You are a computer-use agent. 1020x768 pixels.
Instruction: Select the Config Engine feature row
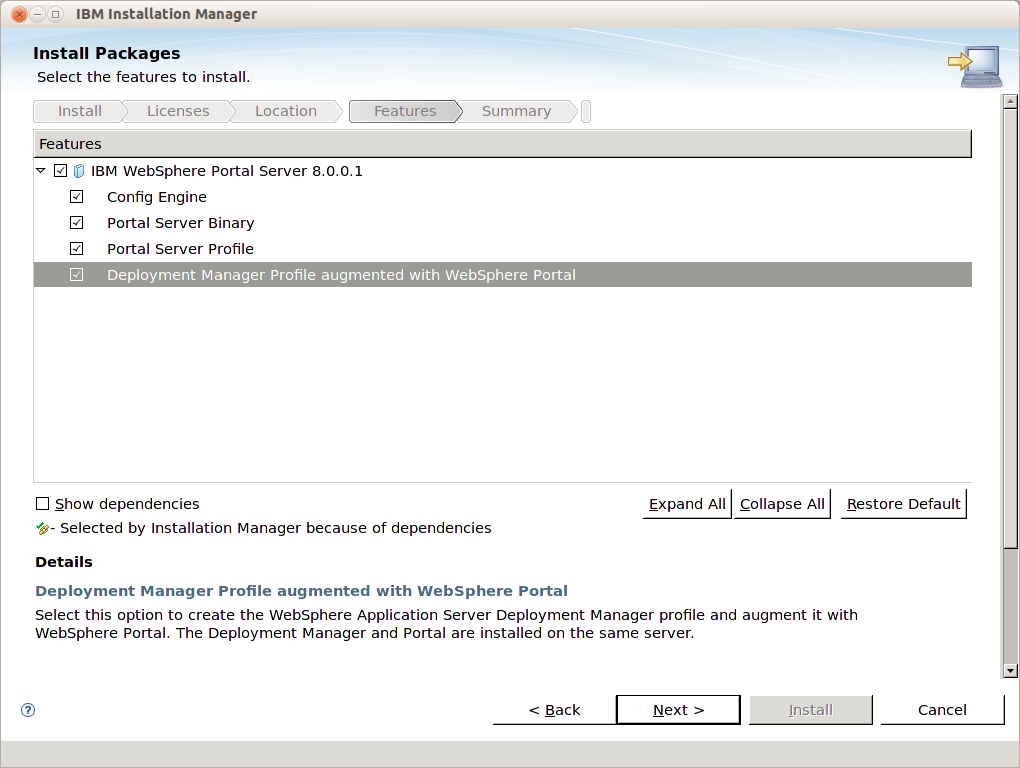coord(503,196)
